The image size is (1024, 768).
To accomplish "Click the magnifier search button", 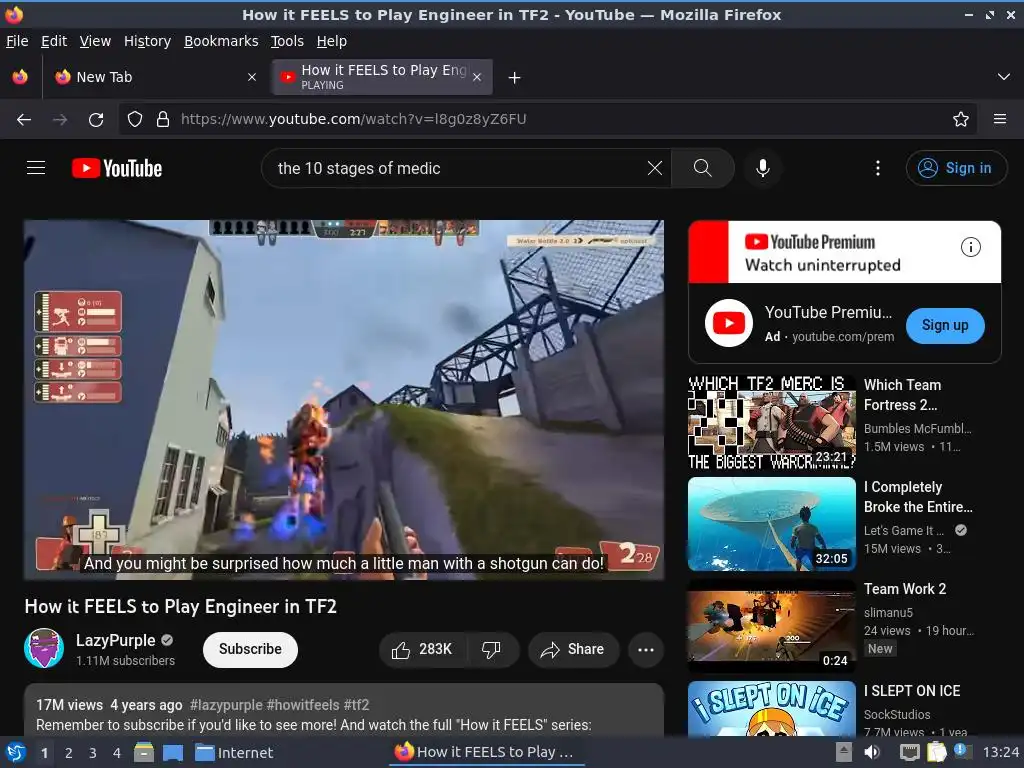I will pyautogui.click(x=703, y=168).
